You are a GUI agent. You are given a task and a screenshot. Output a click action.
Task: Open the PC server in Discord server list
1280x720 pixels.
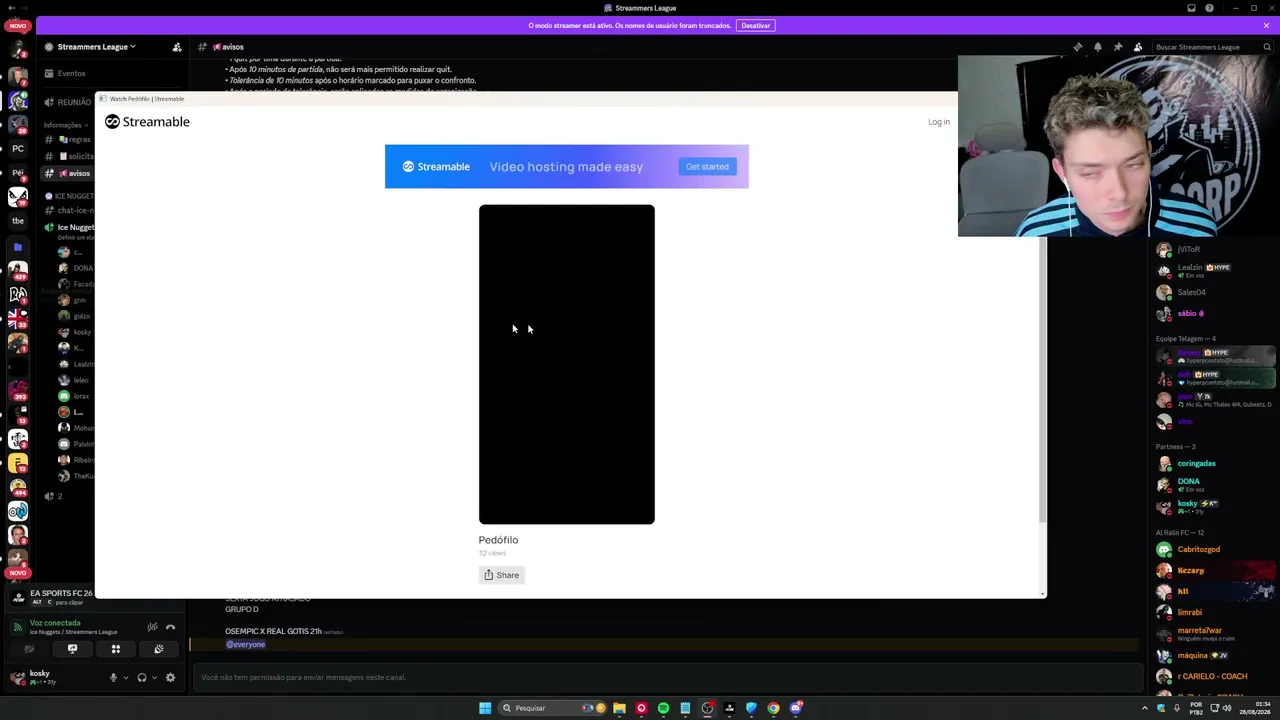pyautogui.click(x=18, y=149)
